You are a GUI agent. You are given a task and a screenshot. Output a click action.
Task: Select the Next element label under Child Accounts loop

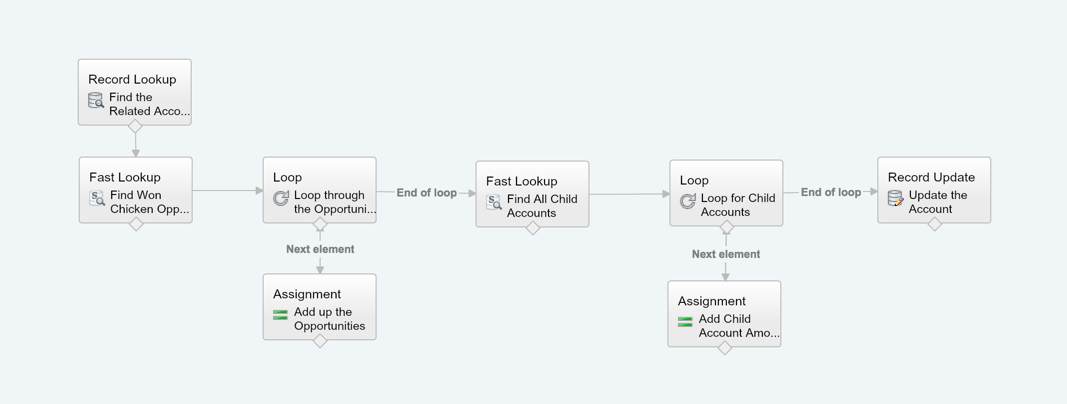pos(726,254)
